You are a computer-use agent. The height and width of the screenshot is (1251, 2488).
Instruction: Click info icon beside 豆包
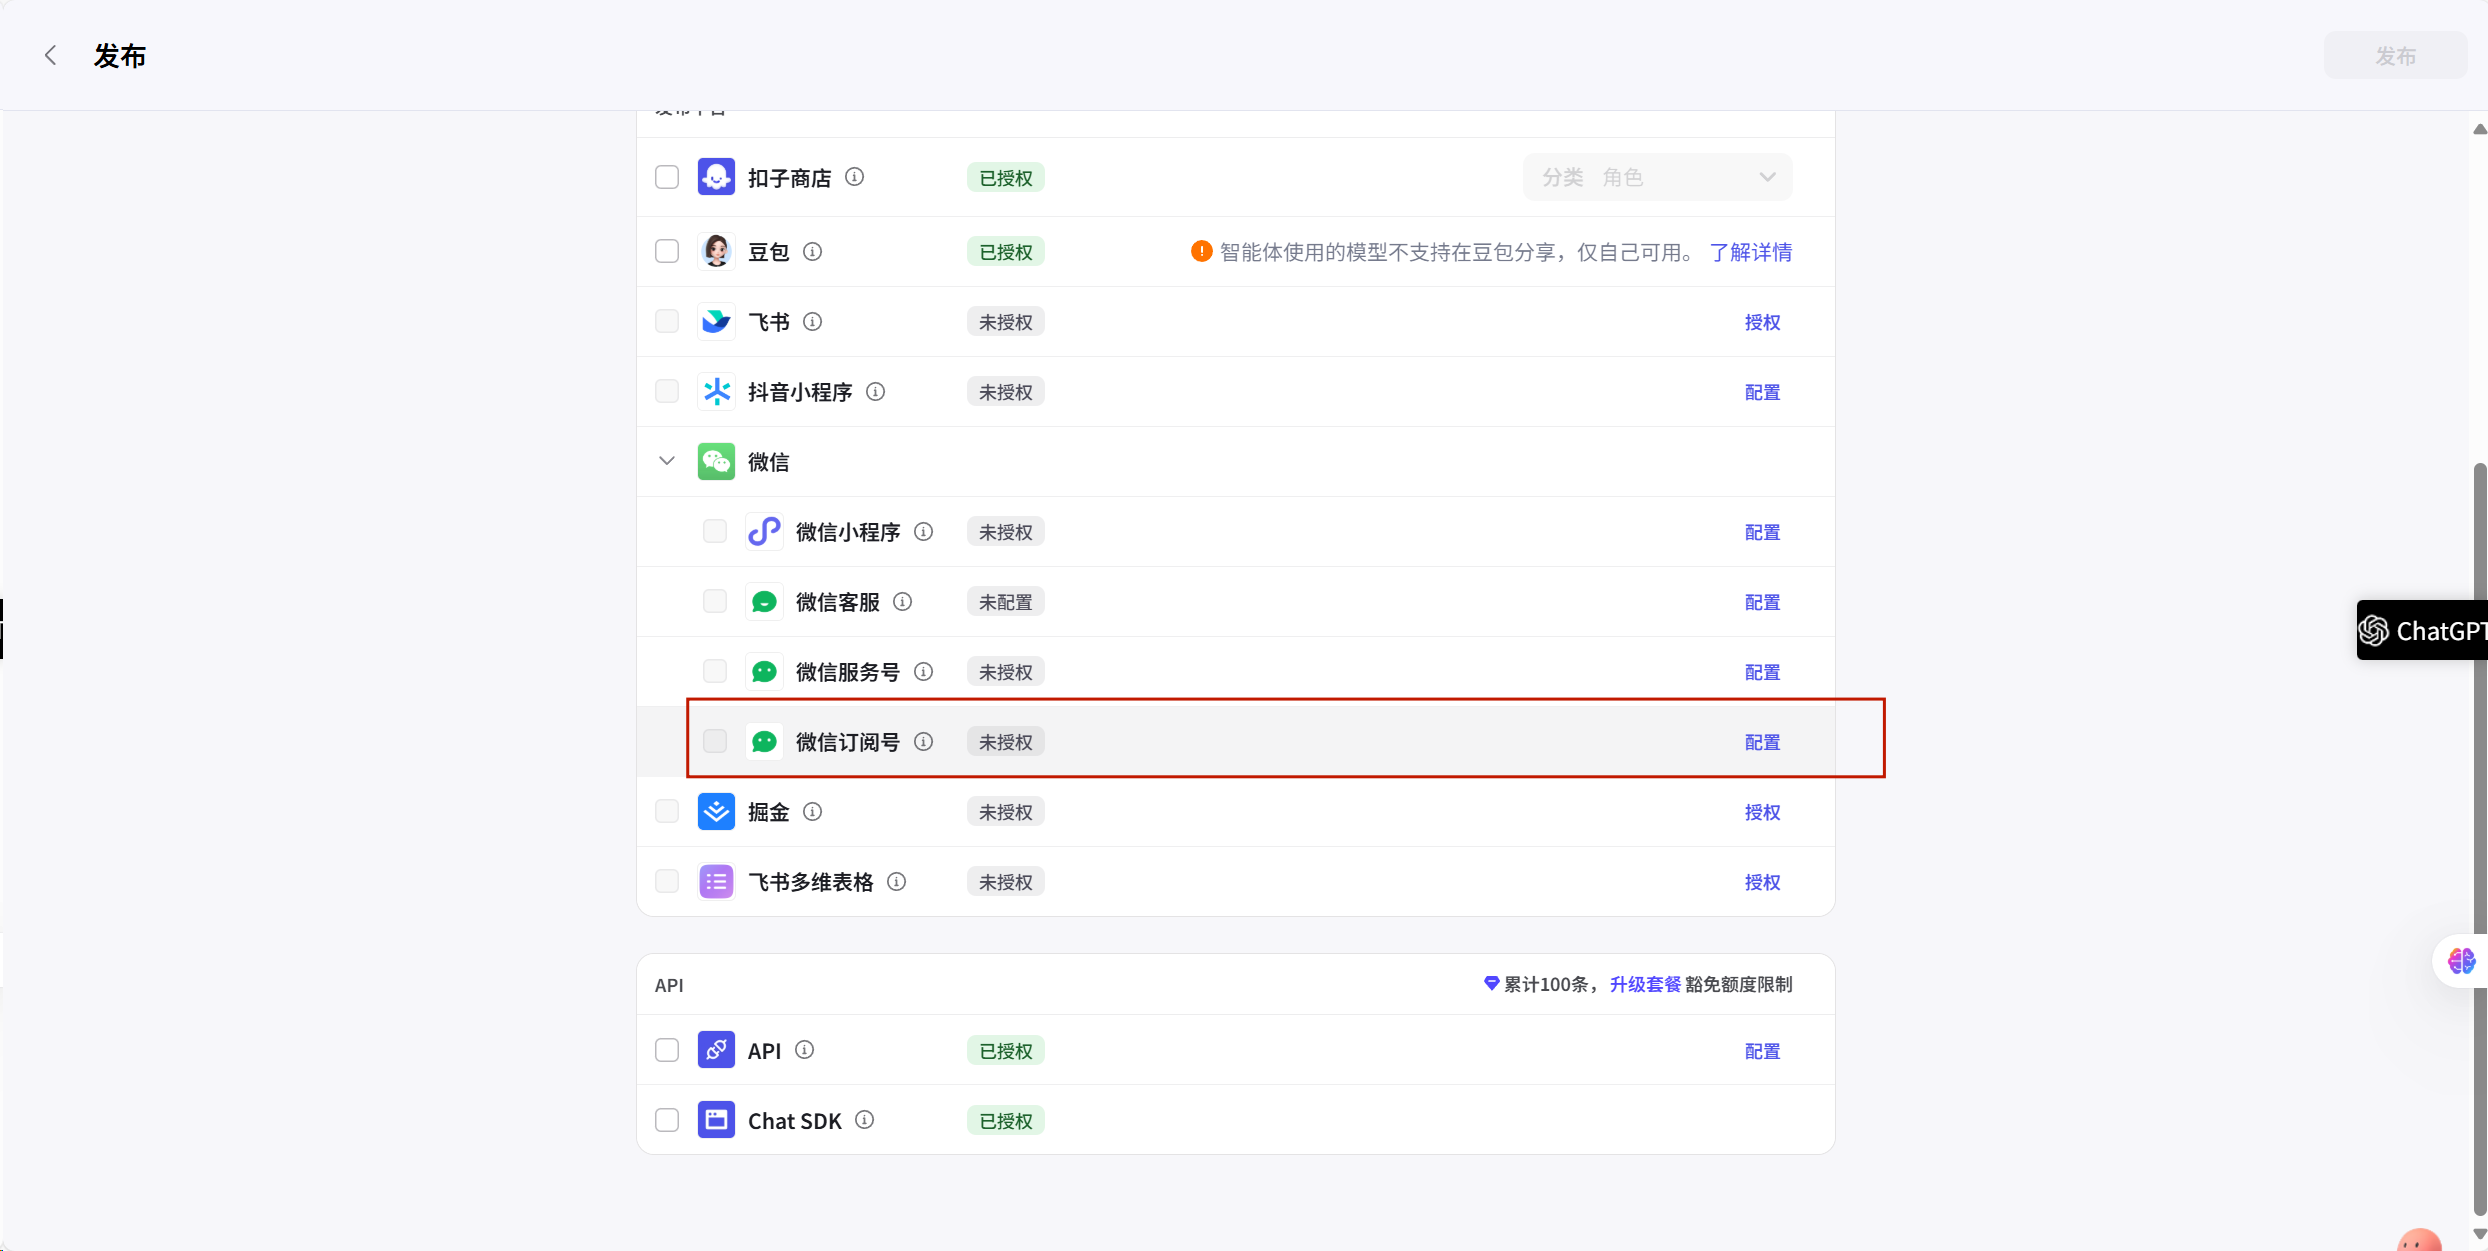[x=812, y=252]
